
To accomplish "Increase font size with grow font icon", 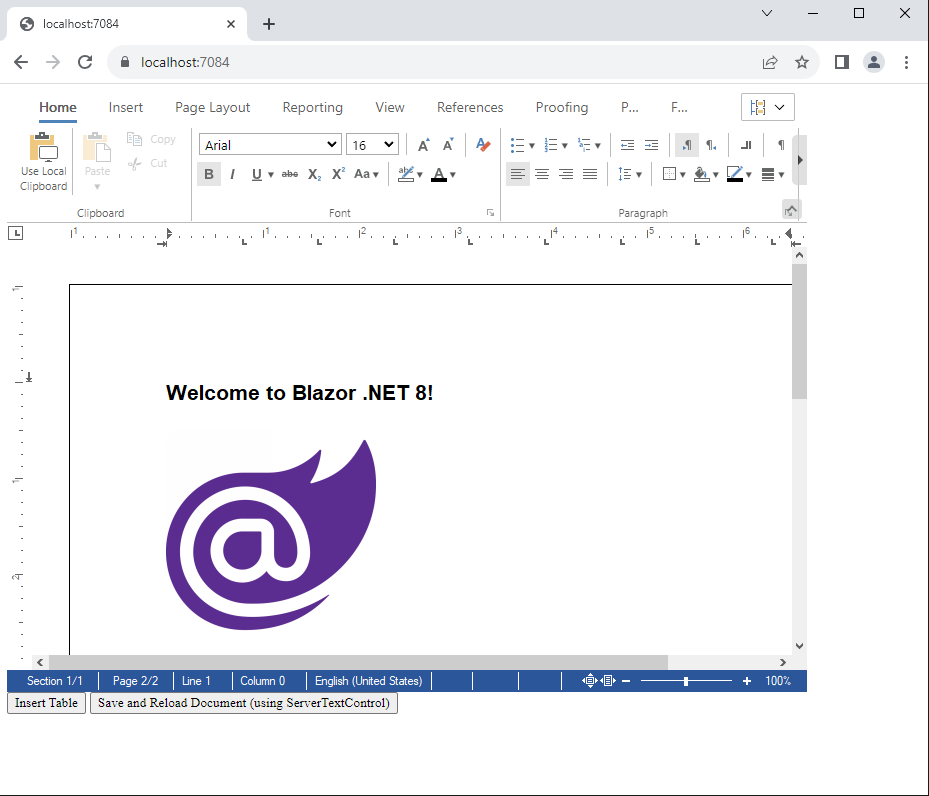I will pos(424,145).
